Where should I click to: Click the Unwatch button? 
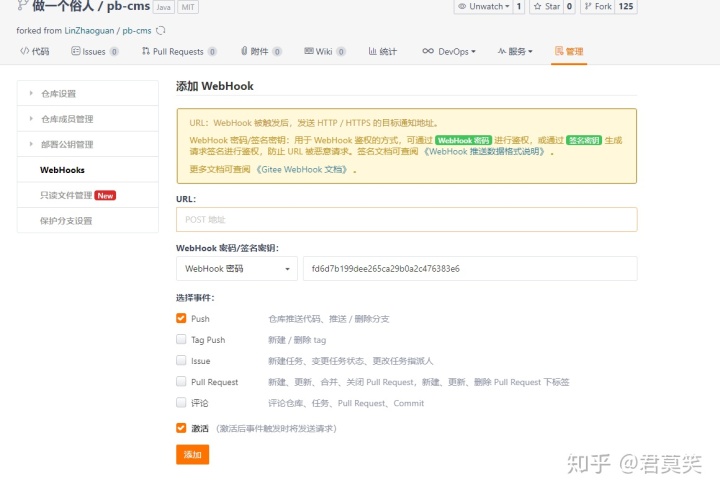(484, 6)
